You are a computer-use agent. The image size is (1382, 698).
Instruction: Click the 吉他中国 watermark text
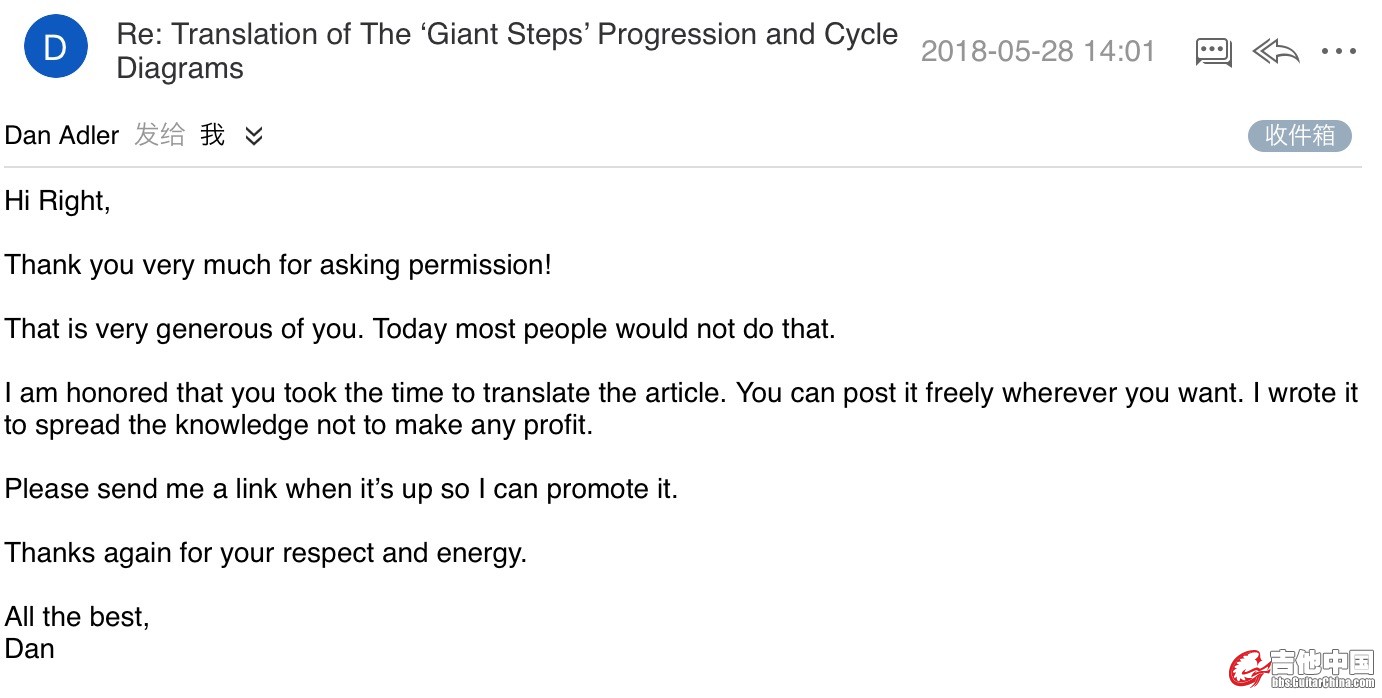pos(1322,662)
